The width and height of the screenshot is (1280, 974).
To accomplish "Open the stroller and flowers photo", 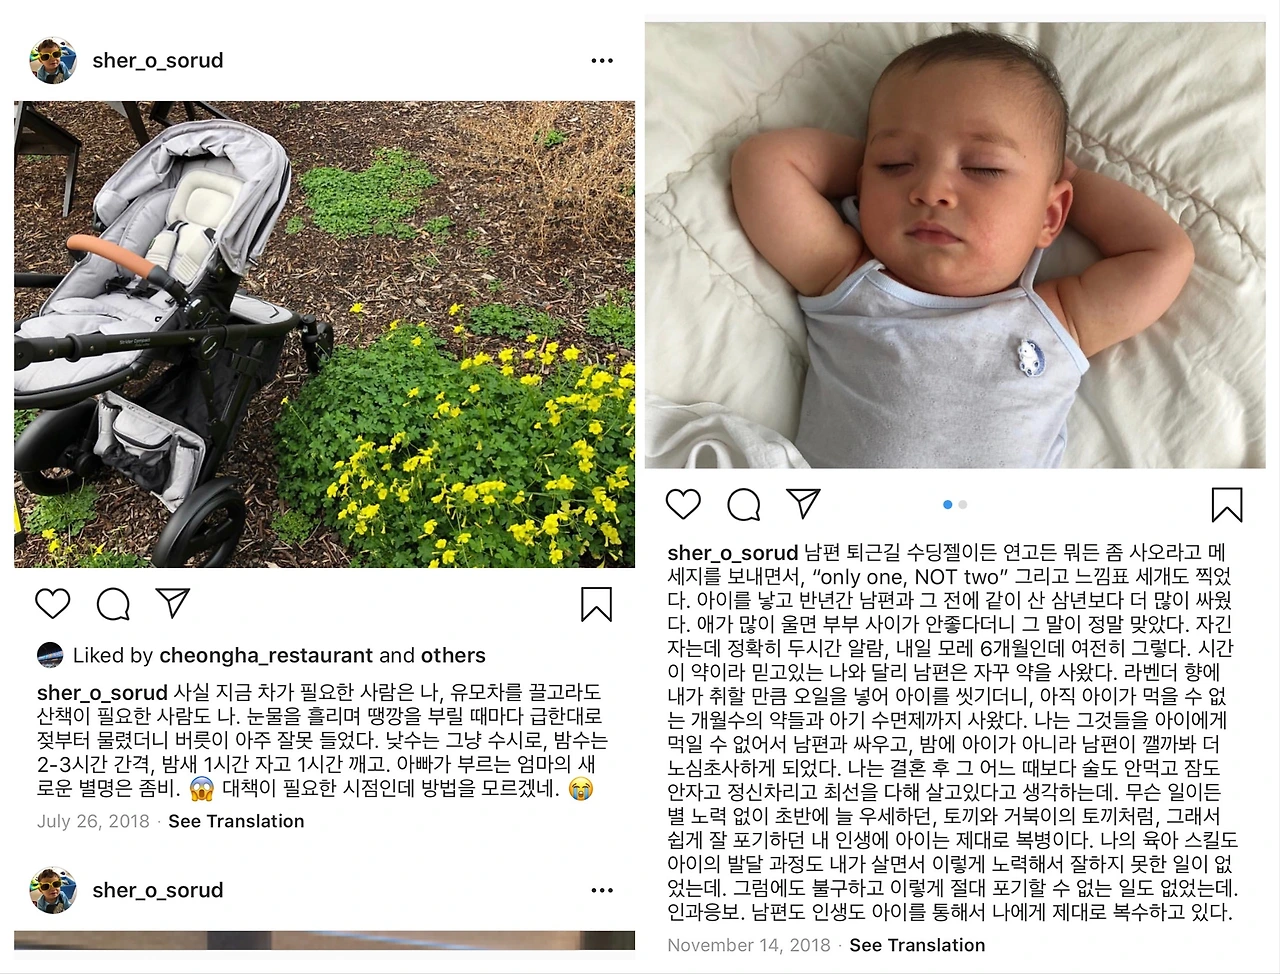I will point(324,334).
